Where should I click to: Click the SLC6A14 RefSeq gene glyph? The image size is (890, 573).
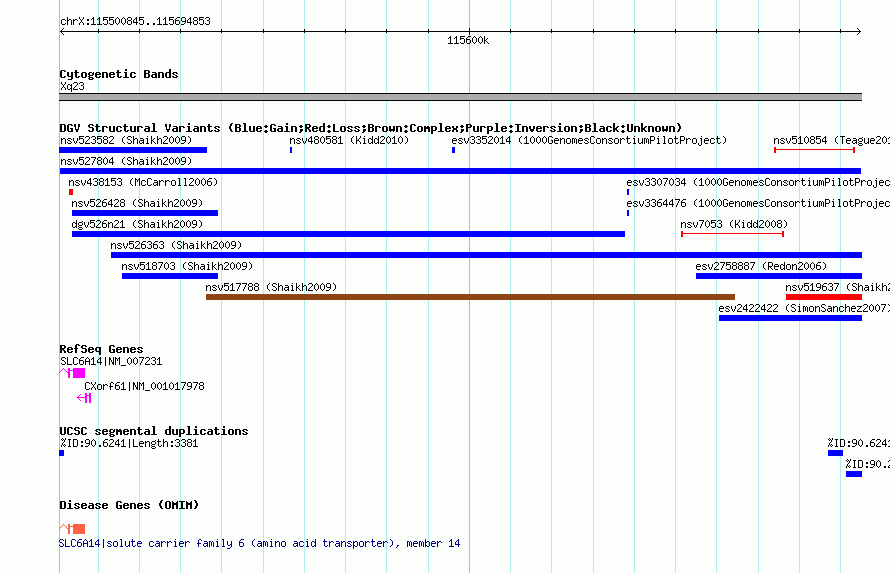[x=72, y=373]
